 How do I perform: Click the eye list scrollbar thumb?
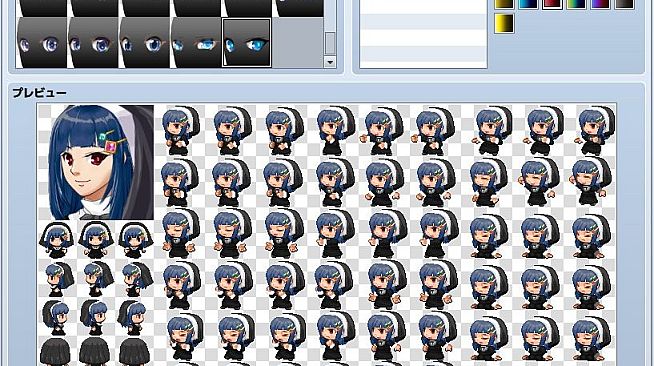click(x=330, y=43)
